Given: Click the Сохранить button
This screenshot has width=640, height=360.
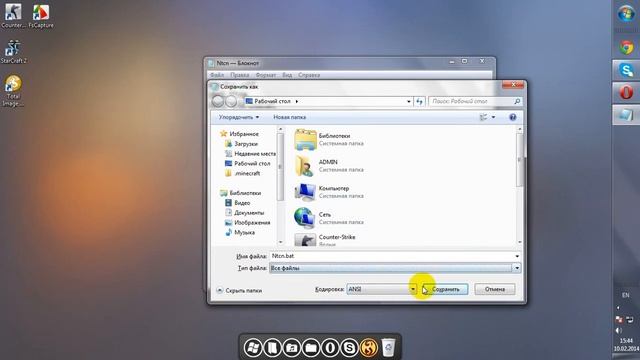Looking at the screenshot, I should [445, 289].
